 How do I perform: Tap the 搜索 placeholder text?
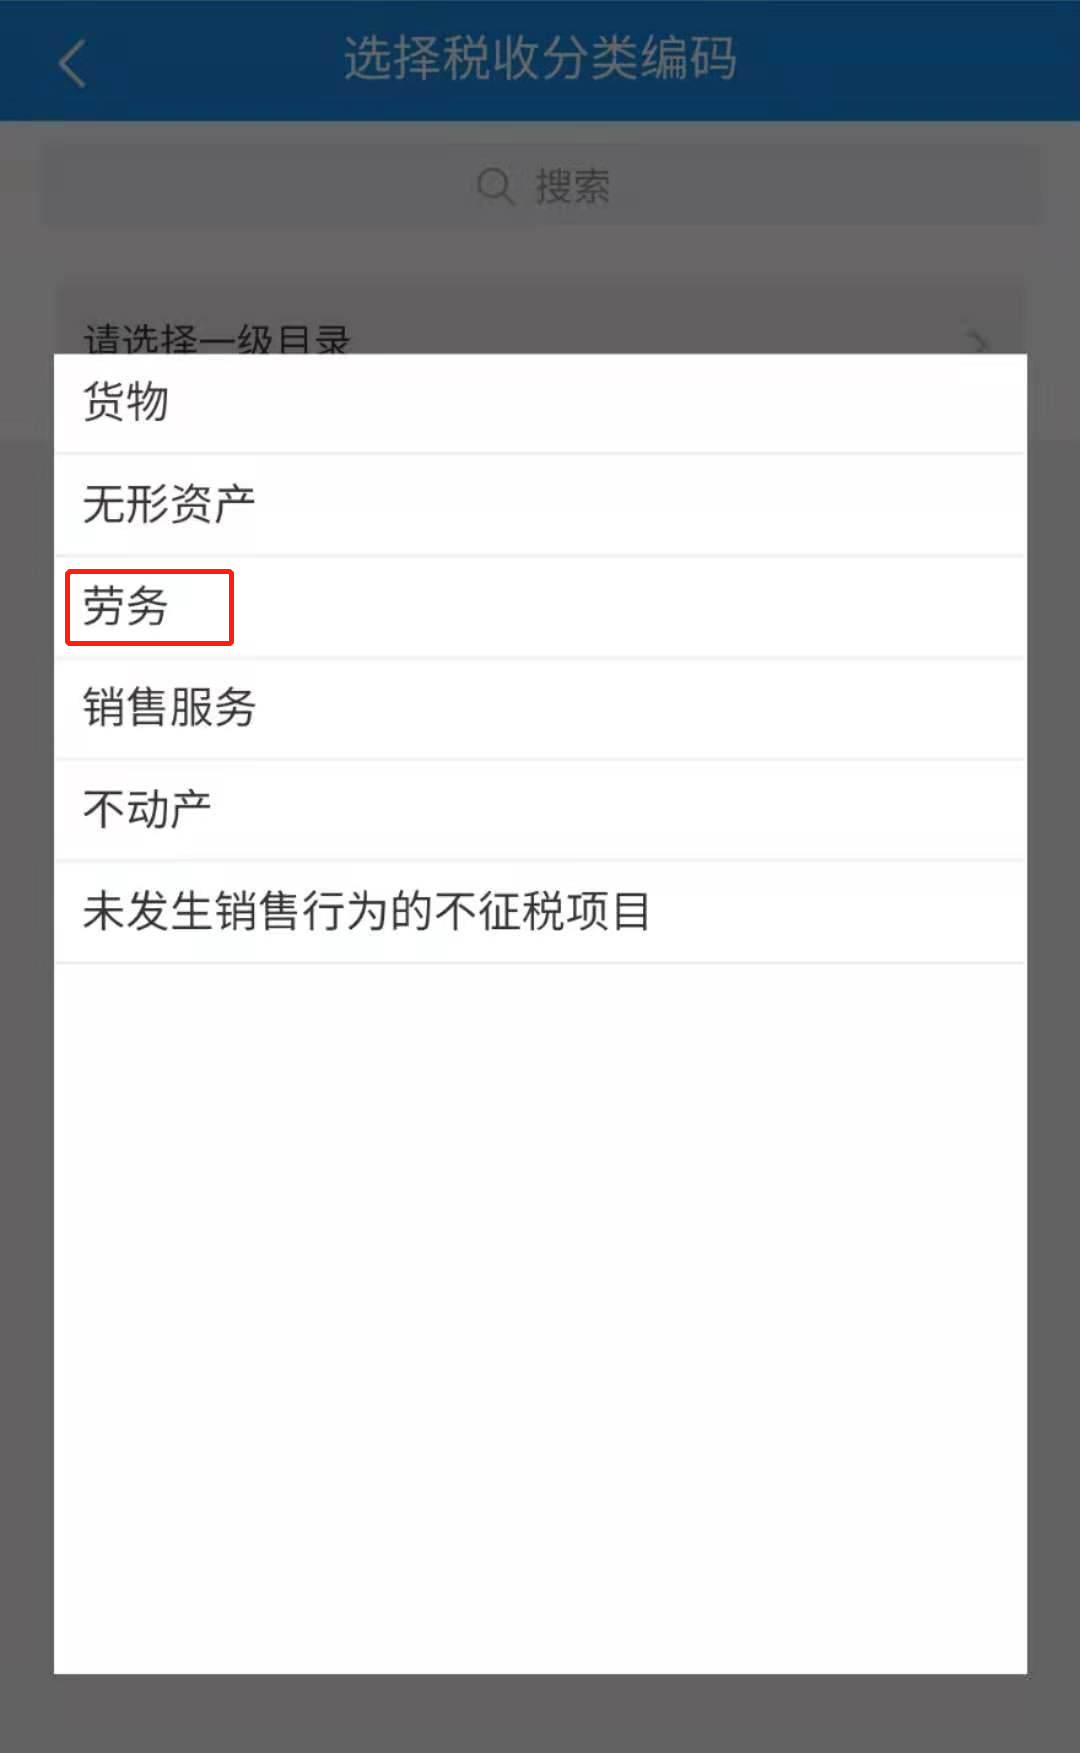572,186
